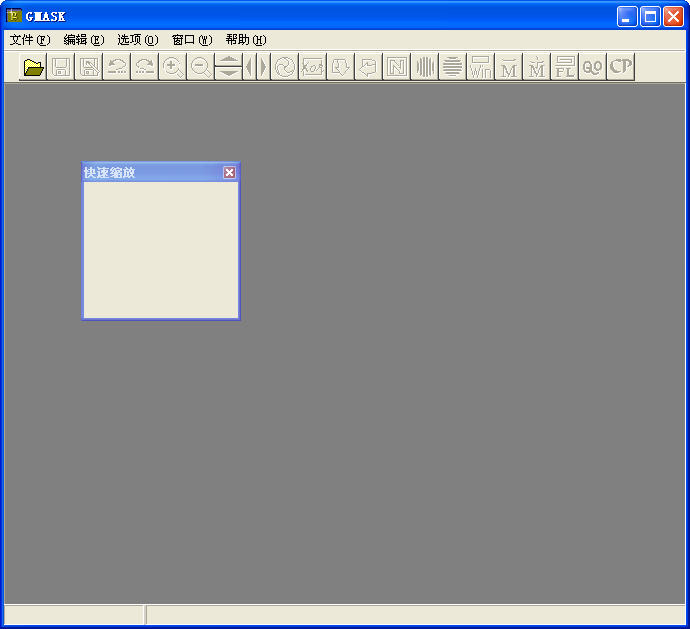This screenshot has height=629, width=690.
Task: Select the horizontal flip tool
Action: pos(257,67)
